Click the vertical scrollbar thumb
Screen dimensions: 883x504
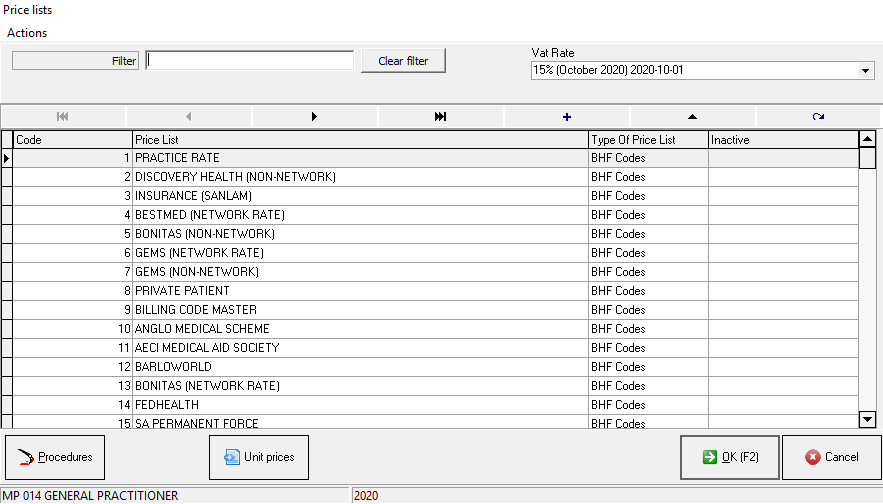(x=867, y=158)
